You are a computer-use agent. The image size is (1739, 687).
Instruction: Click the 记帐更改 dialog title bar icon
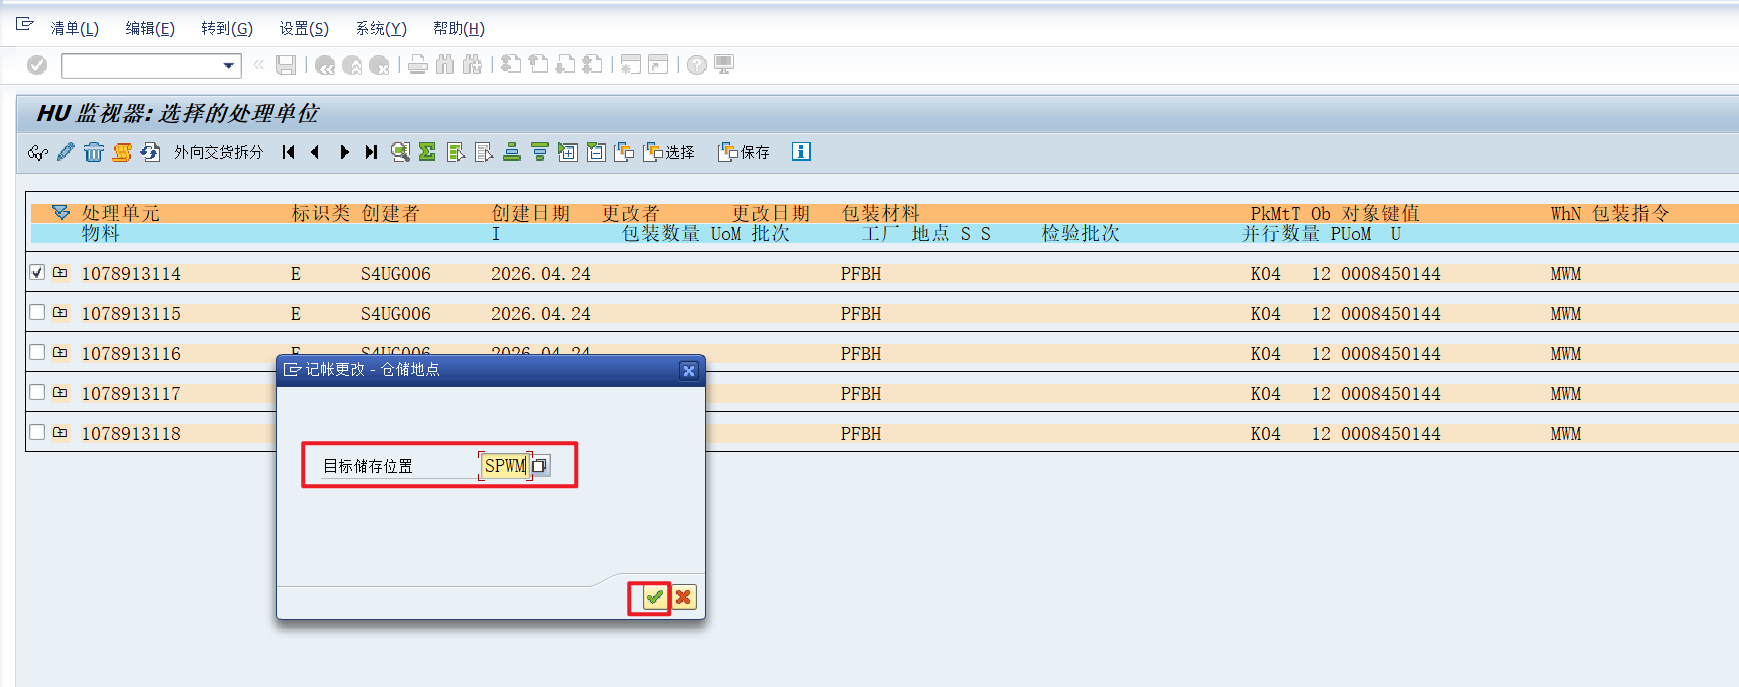point(292,370)
